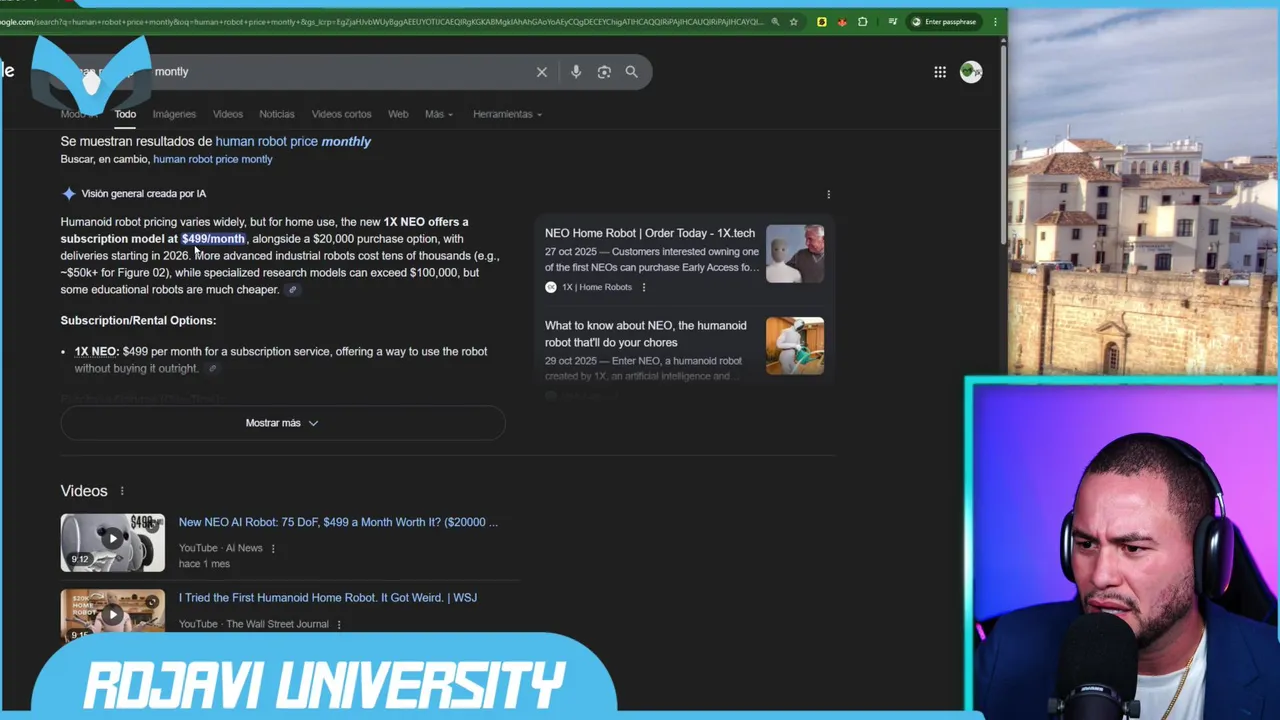The image size is (1280, 720).
Task: Open the yellow browser extension icon
Action: [822, 21]
